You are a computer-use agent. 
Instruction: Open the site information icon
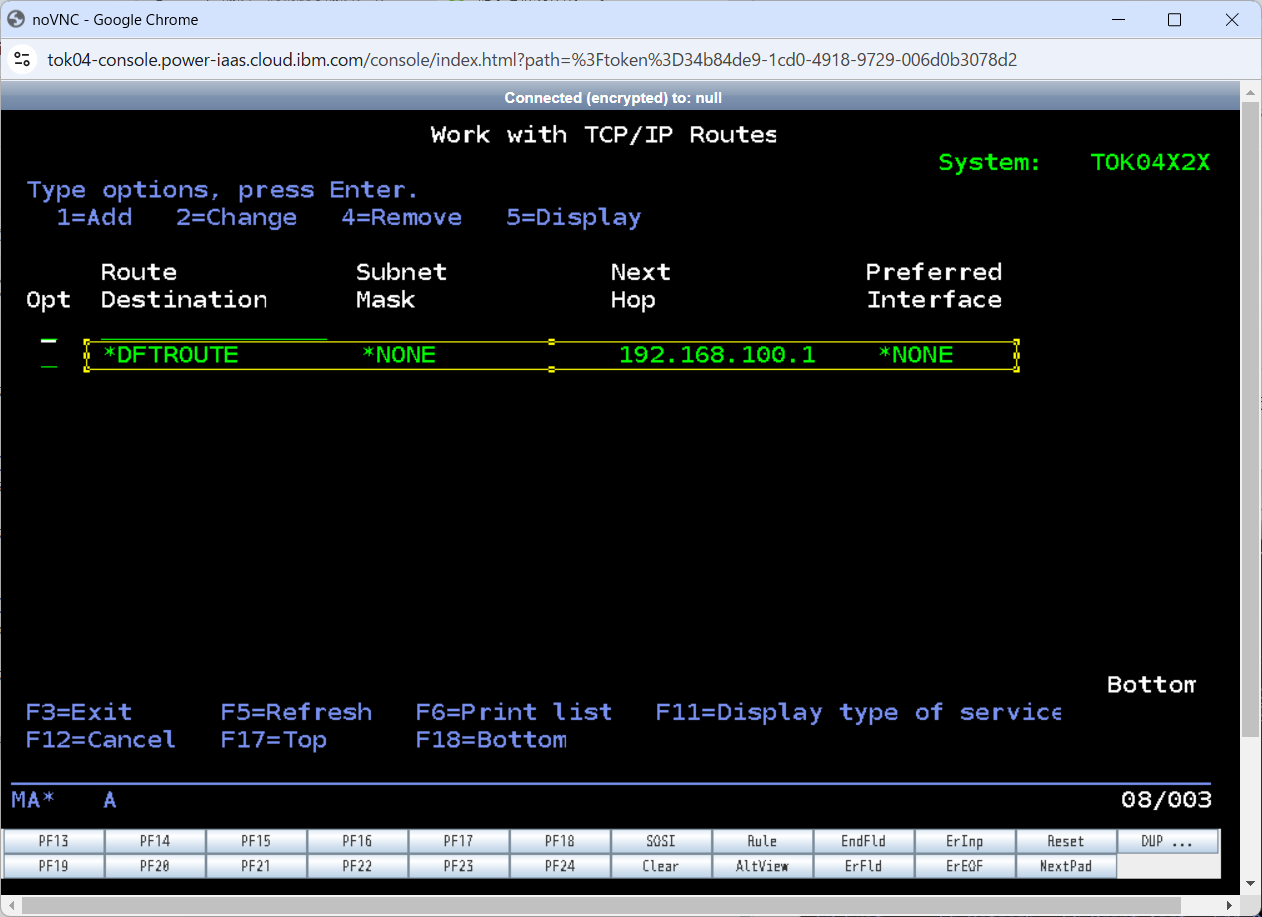[22, 60]
